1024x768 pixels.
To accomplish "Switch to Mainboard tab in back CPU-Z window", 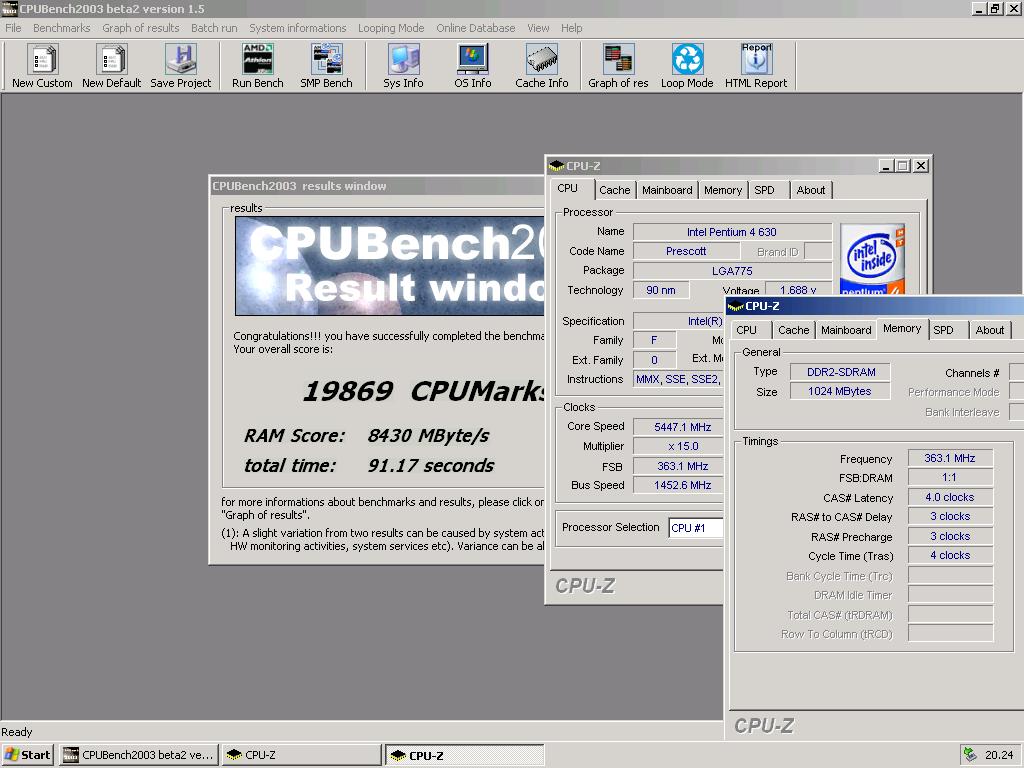I will [x=667, y=190].
